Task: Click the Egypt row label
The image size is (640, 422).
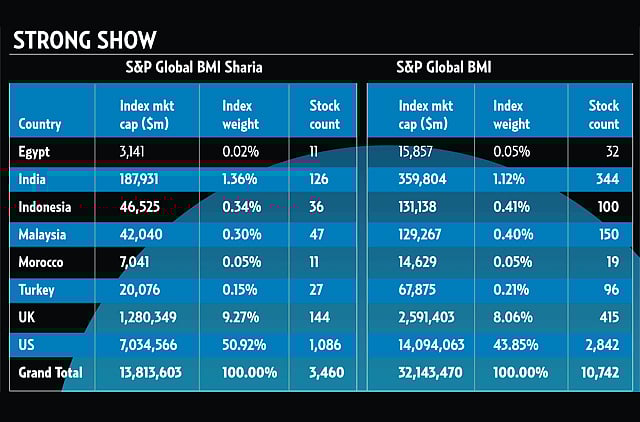Action: pos(35,152)
